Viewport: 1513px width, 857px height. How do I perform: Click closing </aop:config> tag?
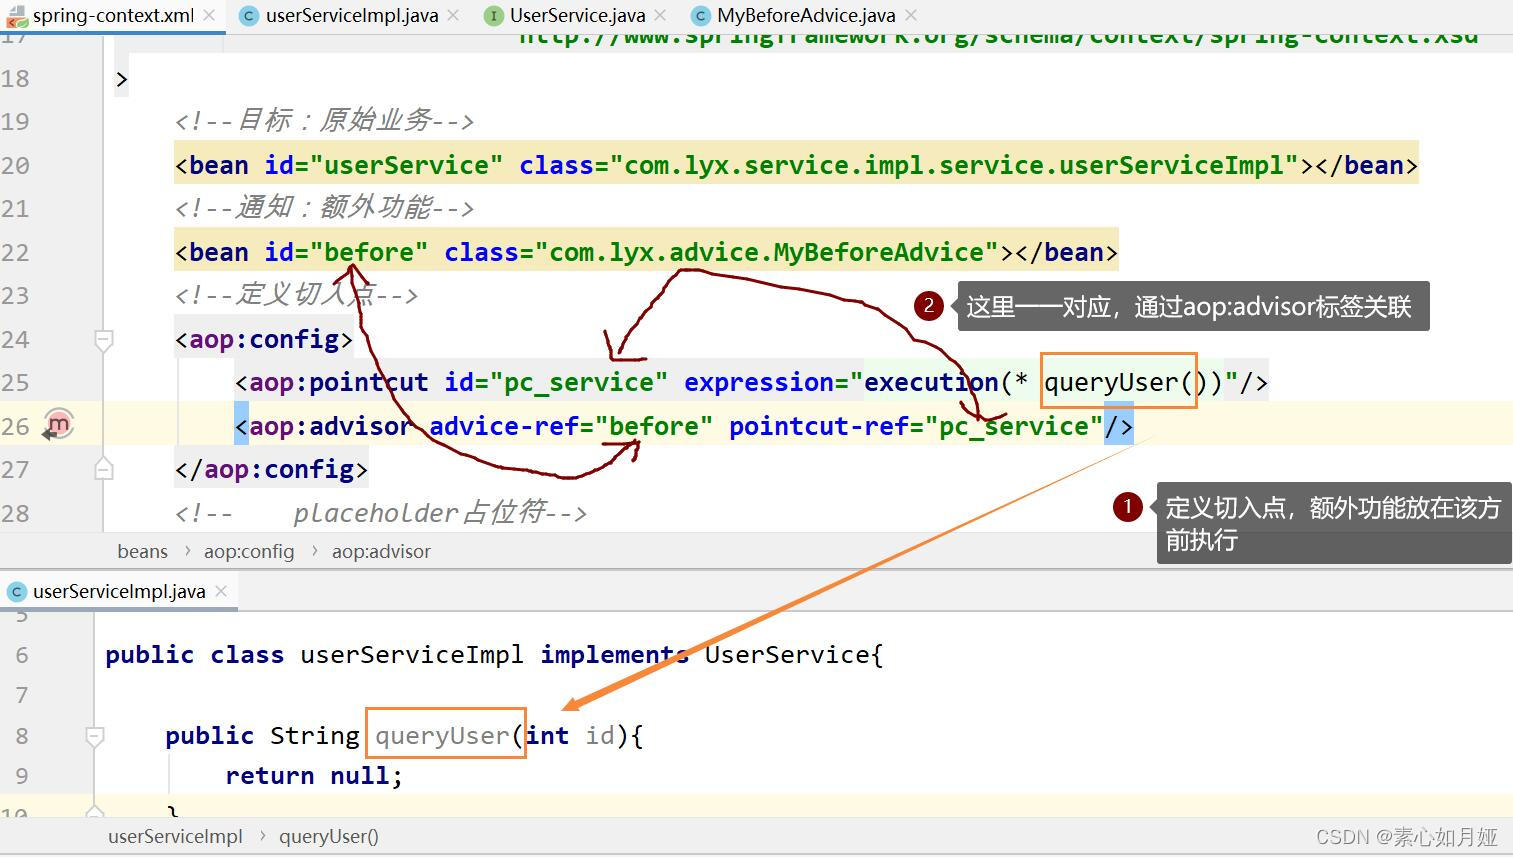coord(271,469)
